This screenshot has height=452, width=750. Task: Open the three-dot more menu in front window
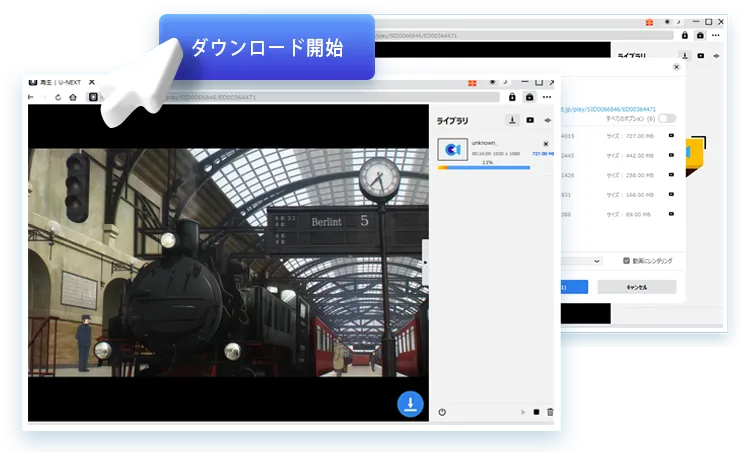click(x=547, y=97)
